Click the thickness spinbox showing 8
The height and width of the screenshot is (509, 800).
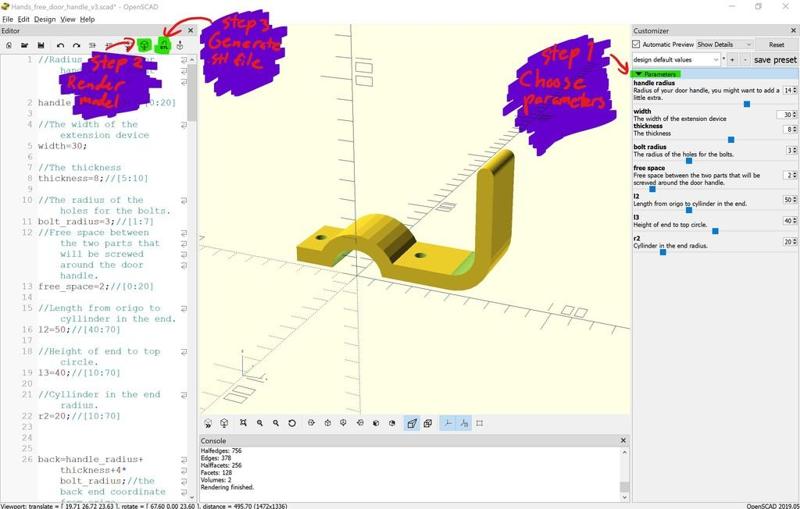tap(789, 130)
